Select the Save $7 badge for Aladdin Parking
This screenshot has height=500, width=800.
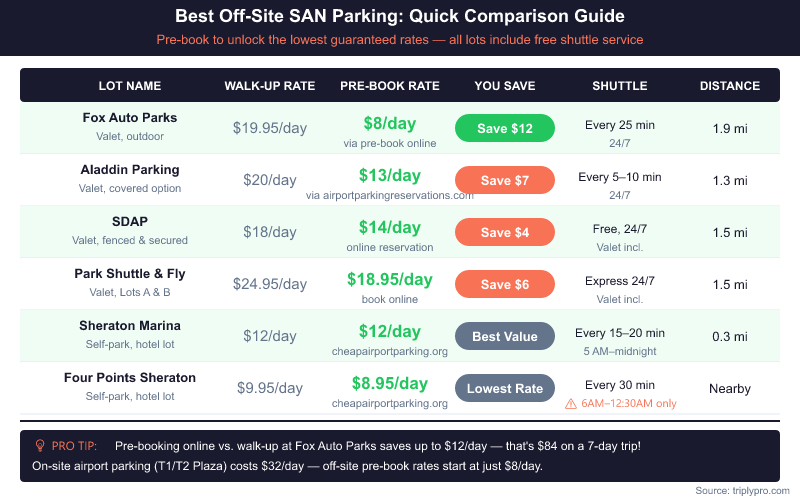coord(505,180)
